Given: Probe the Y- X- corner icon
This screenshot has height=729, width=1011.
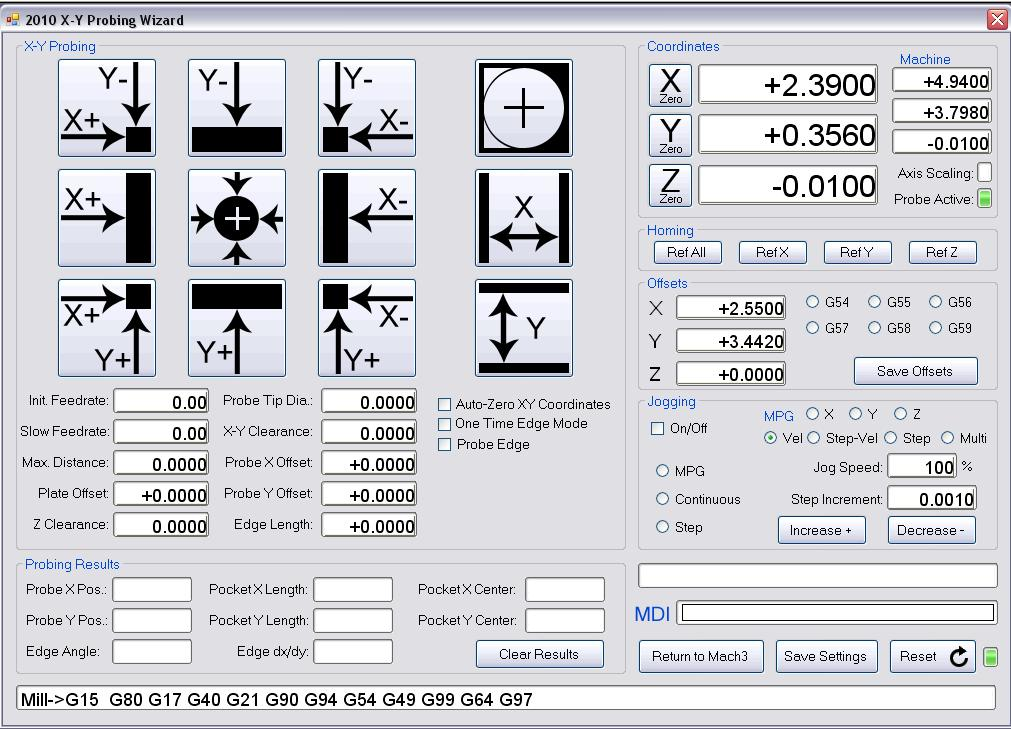Looking at the screenshot, I should point(367,108).
